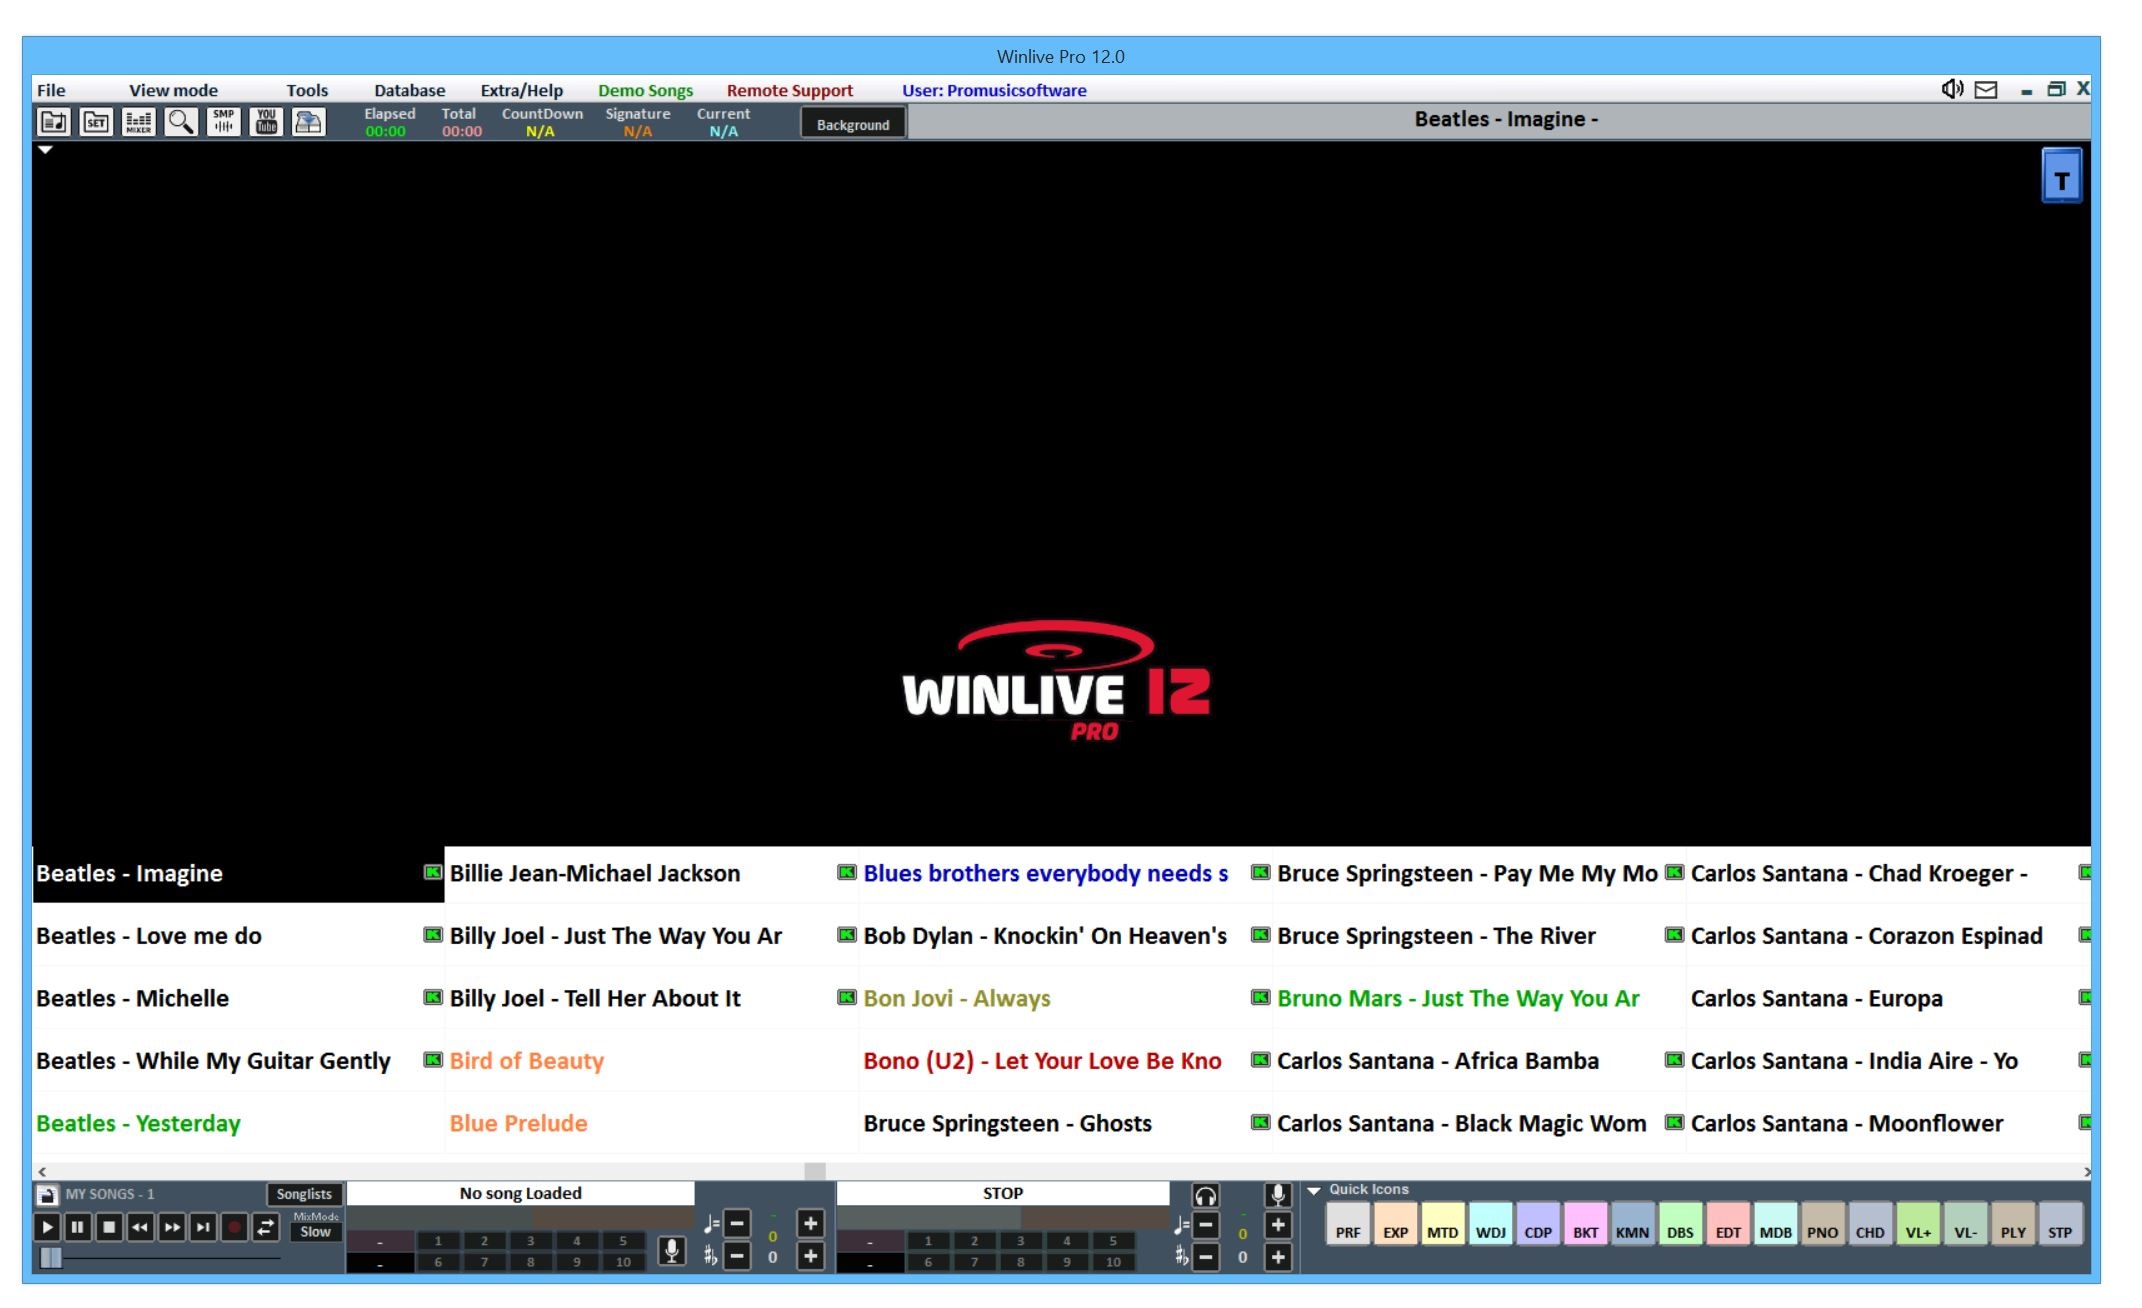Select the song Beatles - Yesterday

click(137, 1123)
